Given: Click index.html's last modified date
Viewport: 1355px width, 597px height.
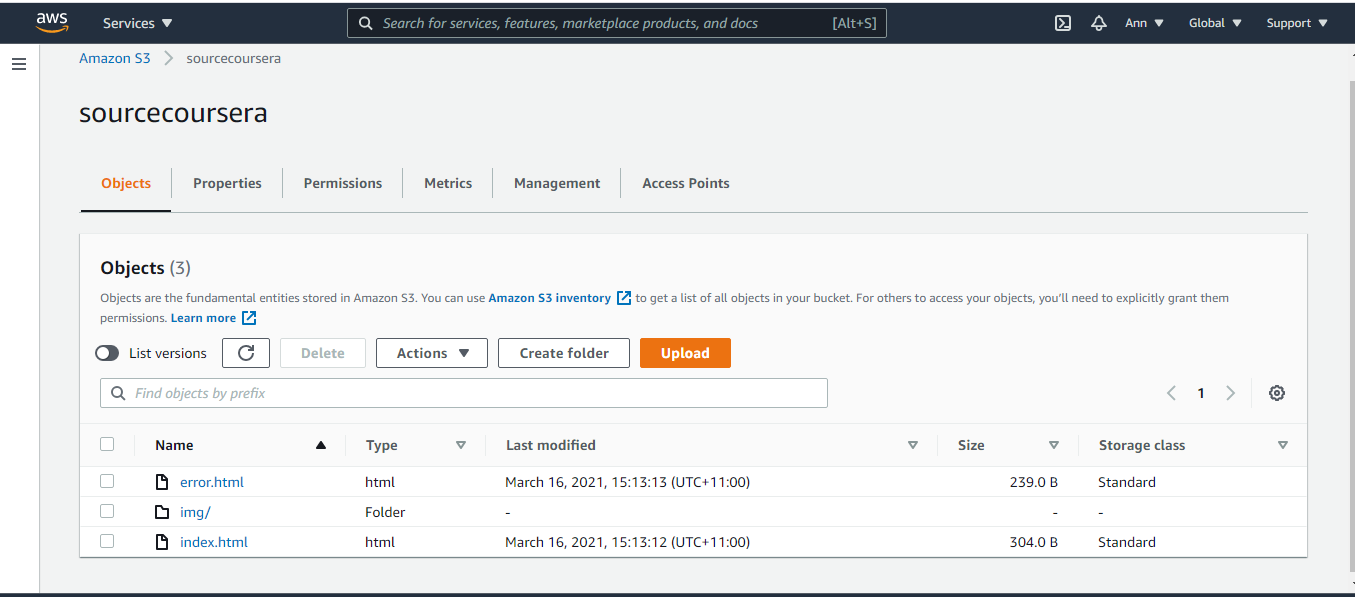Looking at the screenshot, I should coord(627,542).
